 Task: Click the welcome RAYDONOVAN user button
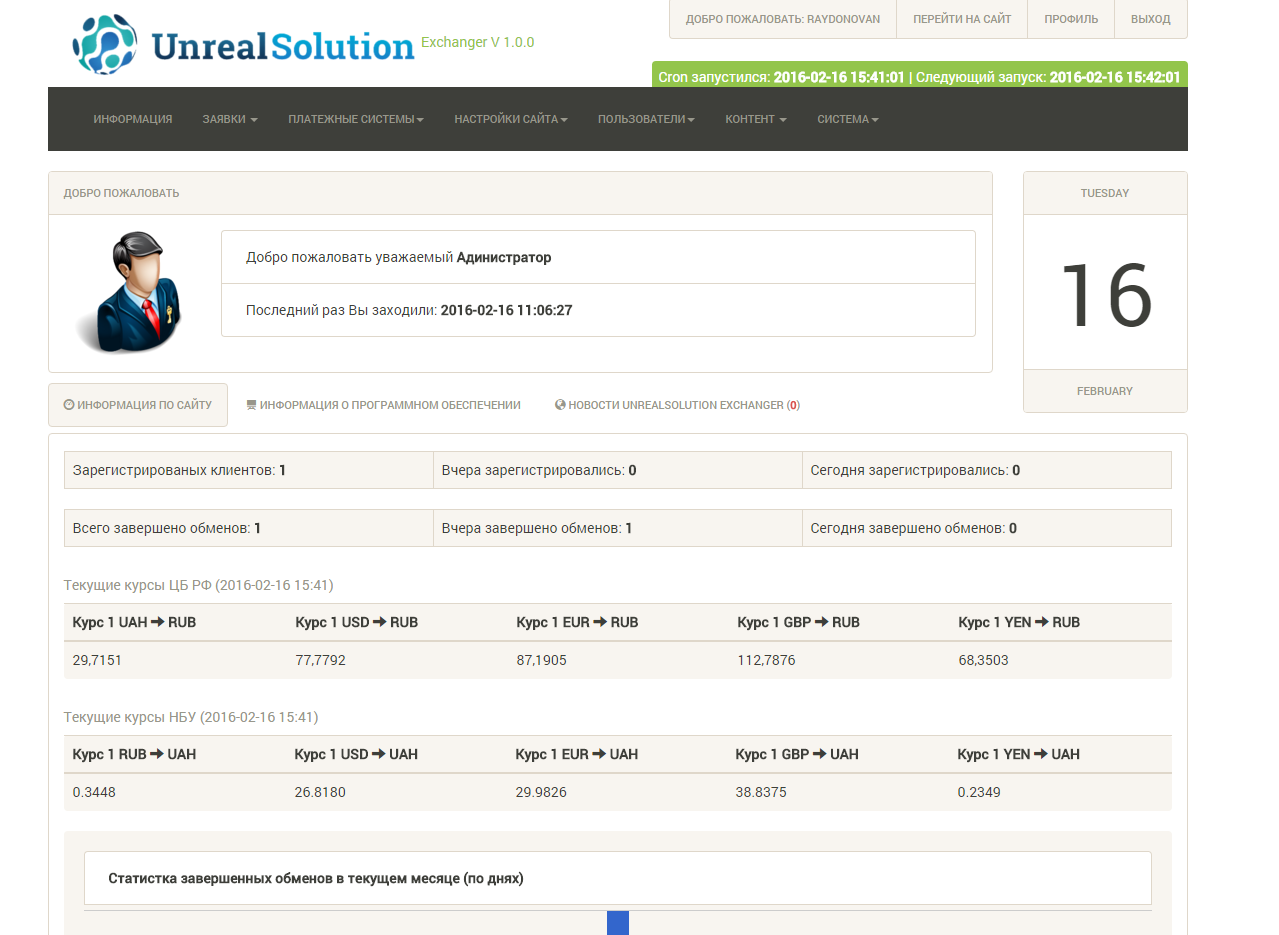coord(782,19)
